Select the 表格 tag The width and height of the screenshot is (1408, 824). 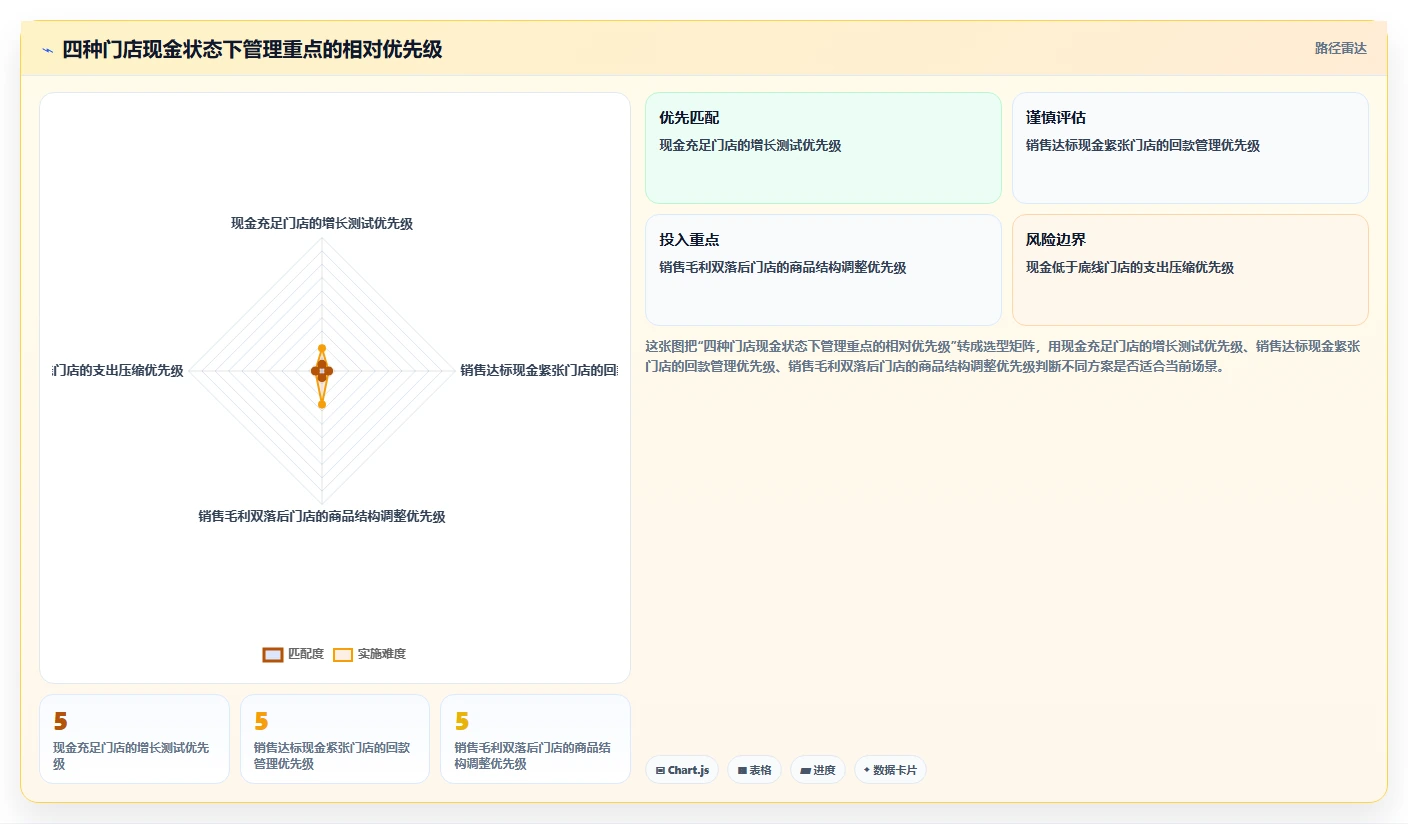[x=754, y=770]
